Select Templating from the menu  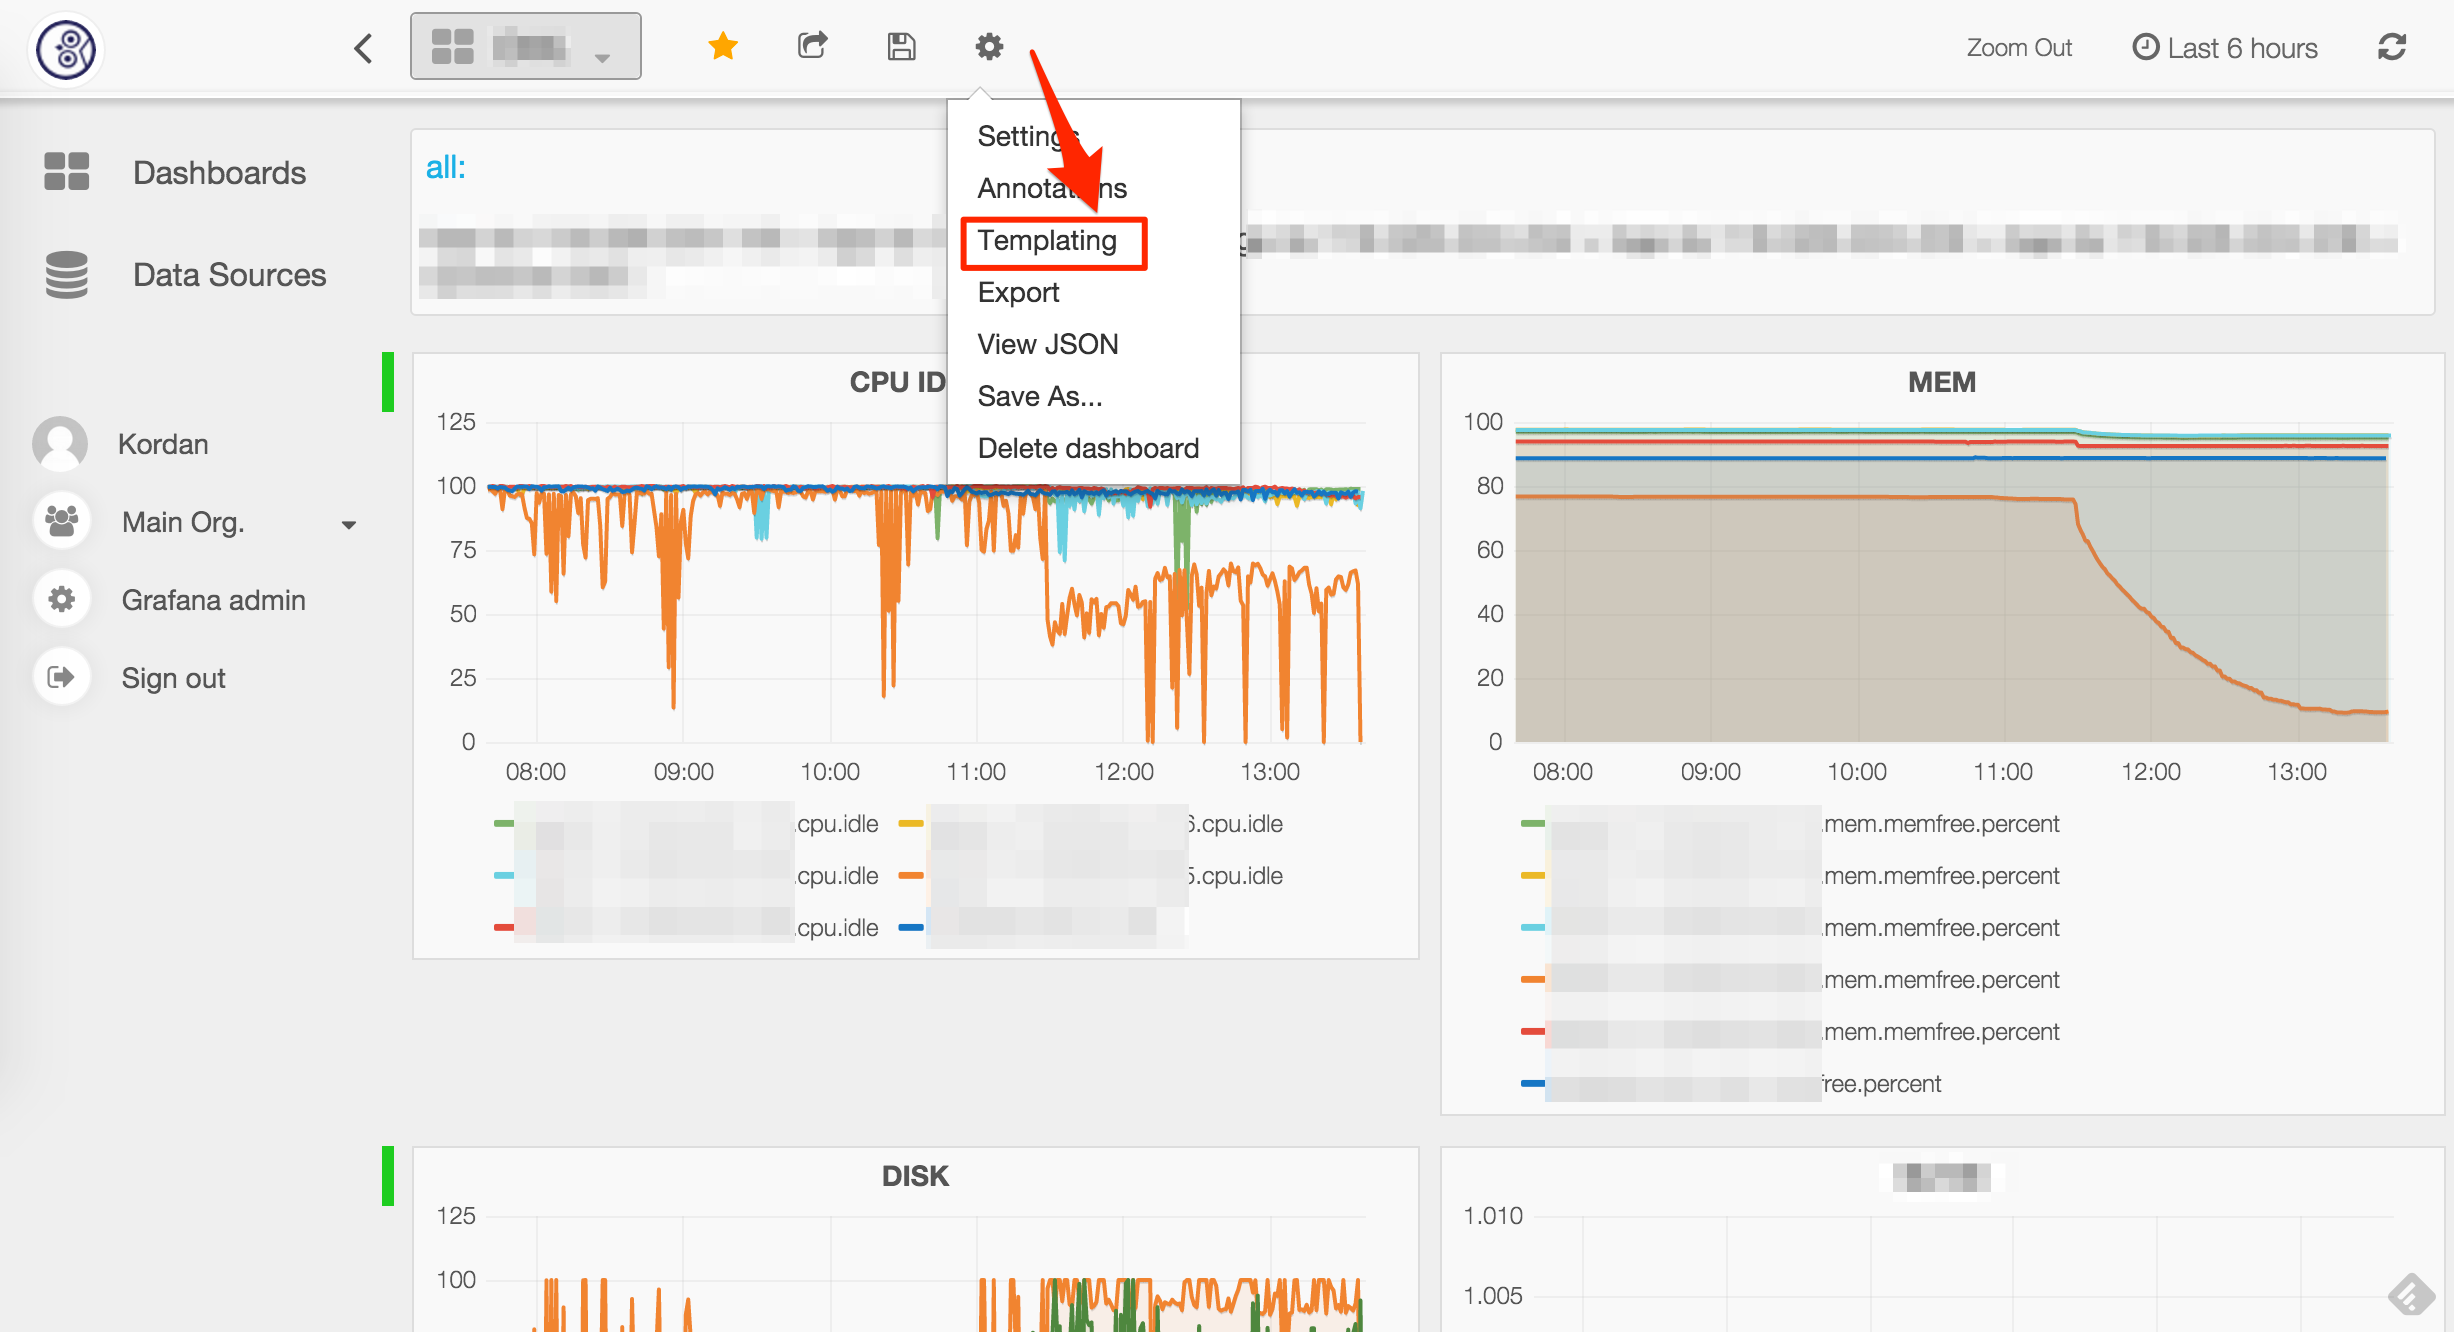(x=1047, y=241)
